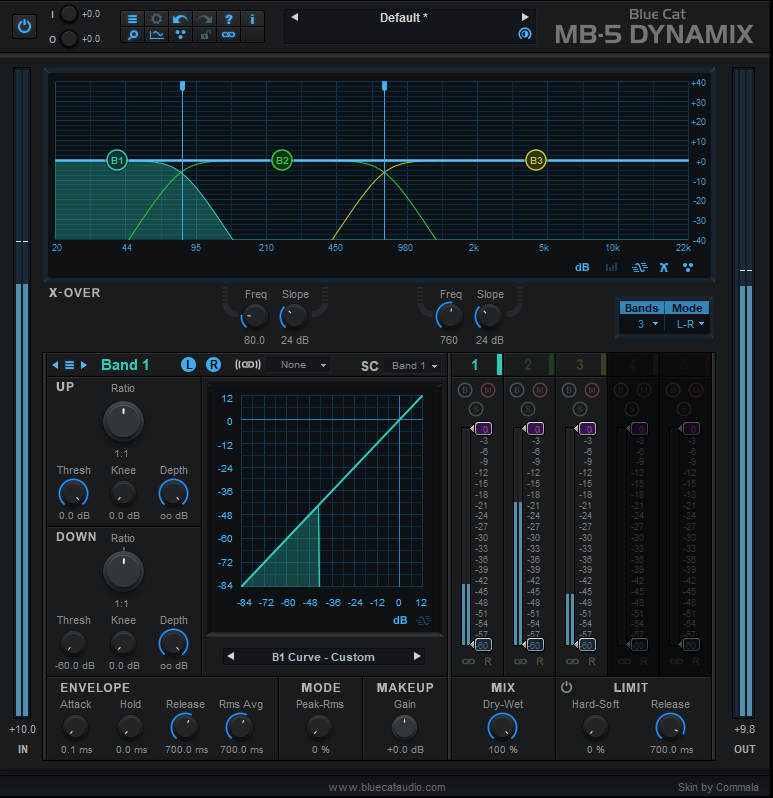Select band 3 tab
Viewport: 773px width, 798px height.
coord(580,365)
